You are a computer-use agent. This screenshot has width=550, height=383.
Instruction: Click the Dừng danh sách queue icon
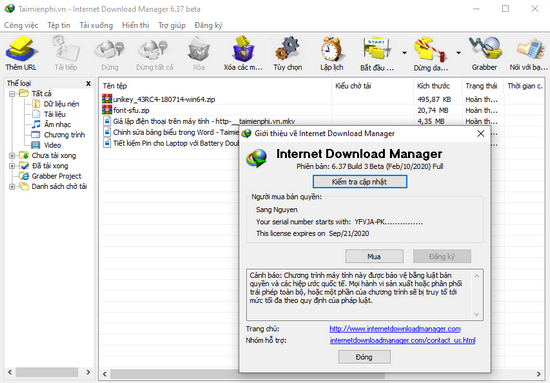[430, 49]
